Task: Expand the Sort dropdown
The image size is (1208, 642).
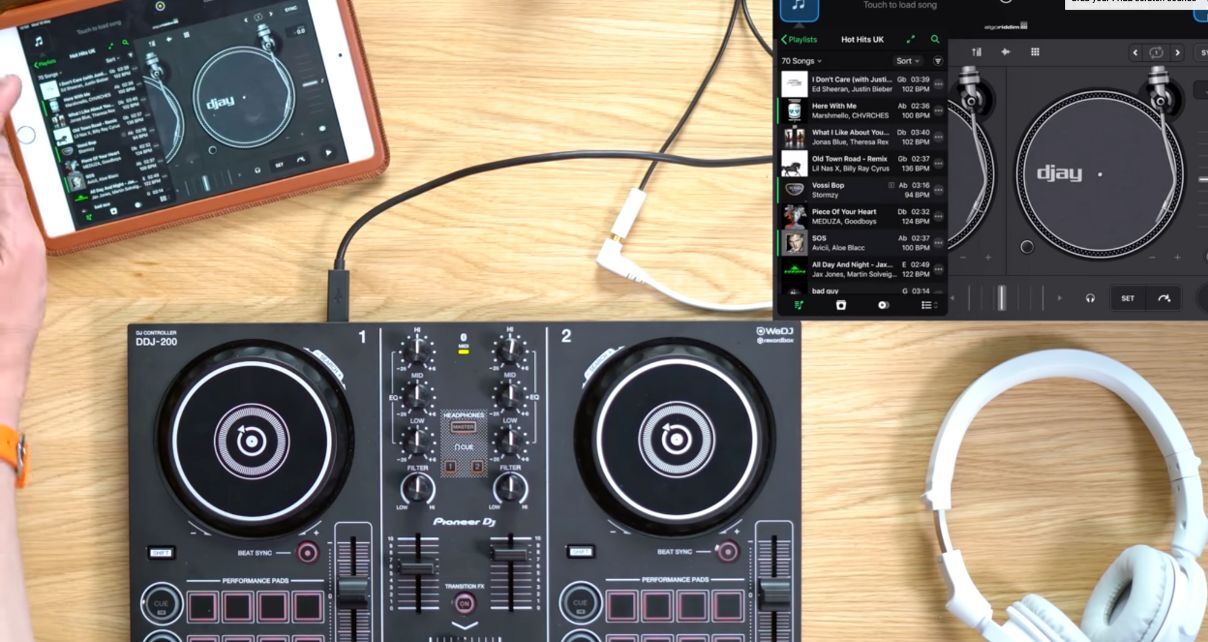Action: point(907,61)
